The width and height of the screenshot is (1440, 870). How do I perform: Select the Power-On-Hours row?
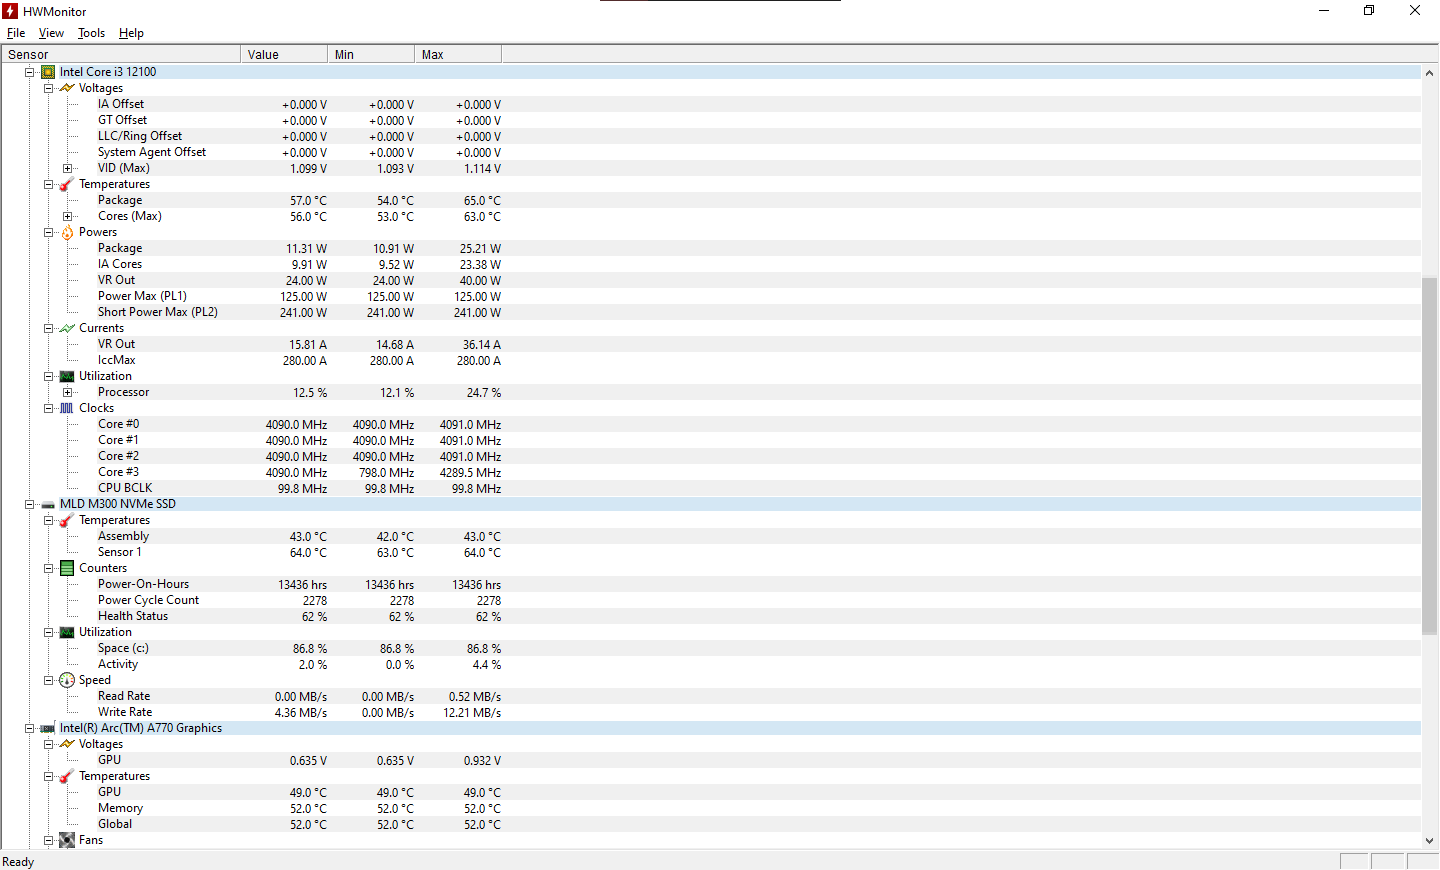pos(711,584)
